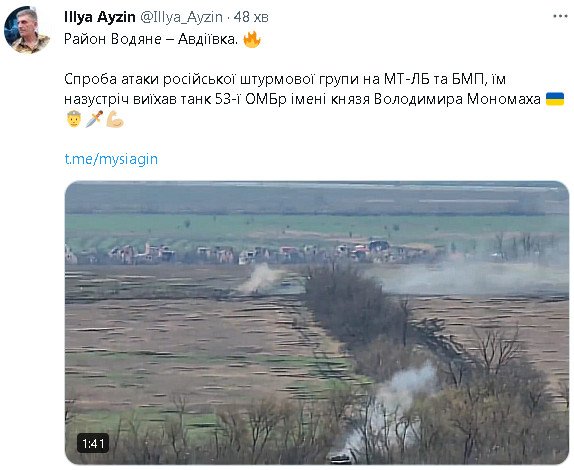Click the soldier face emoji

click(74, 119)
